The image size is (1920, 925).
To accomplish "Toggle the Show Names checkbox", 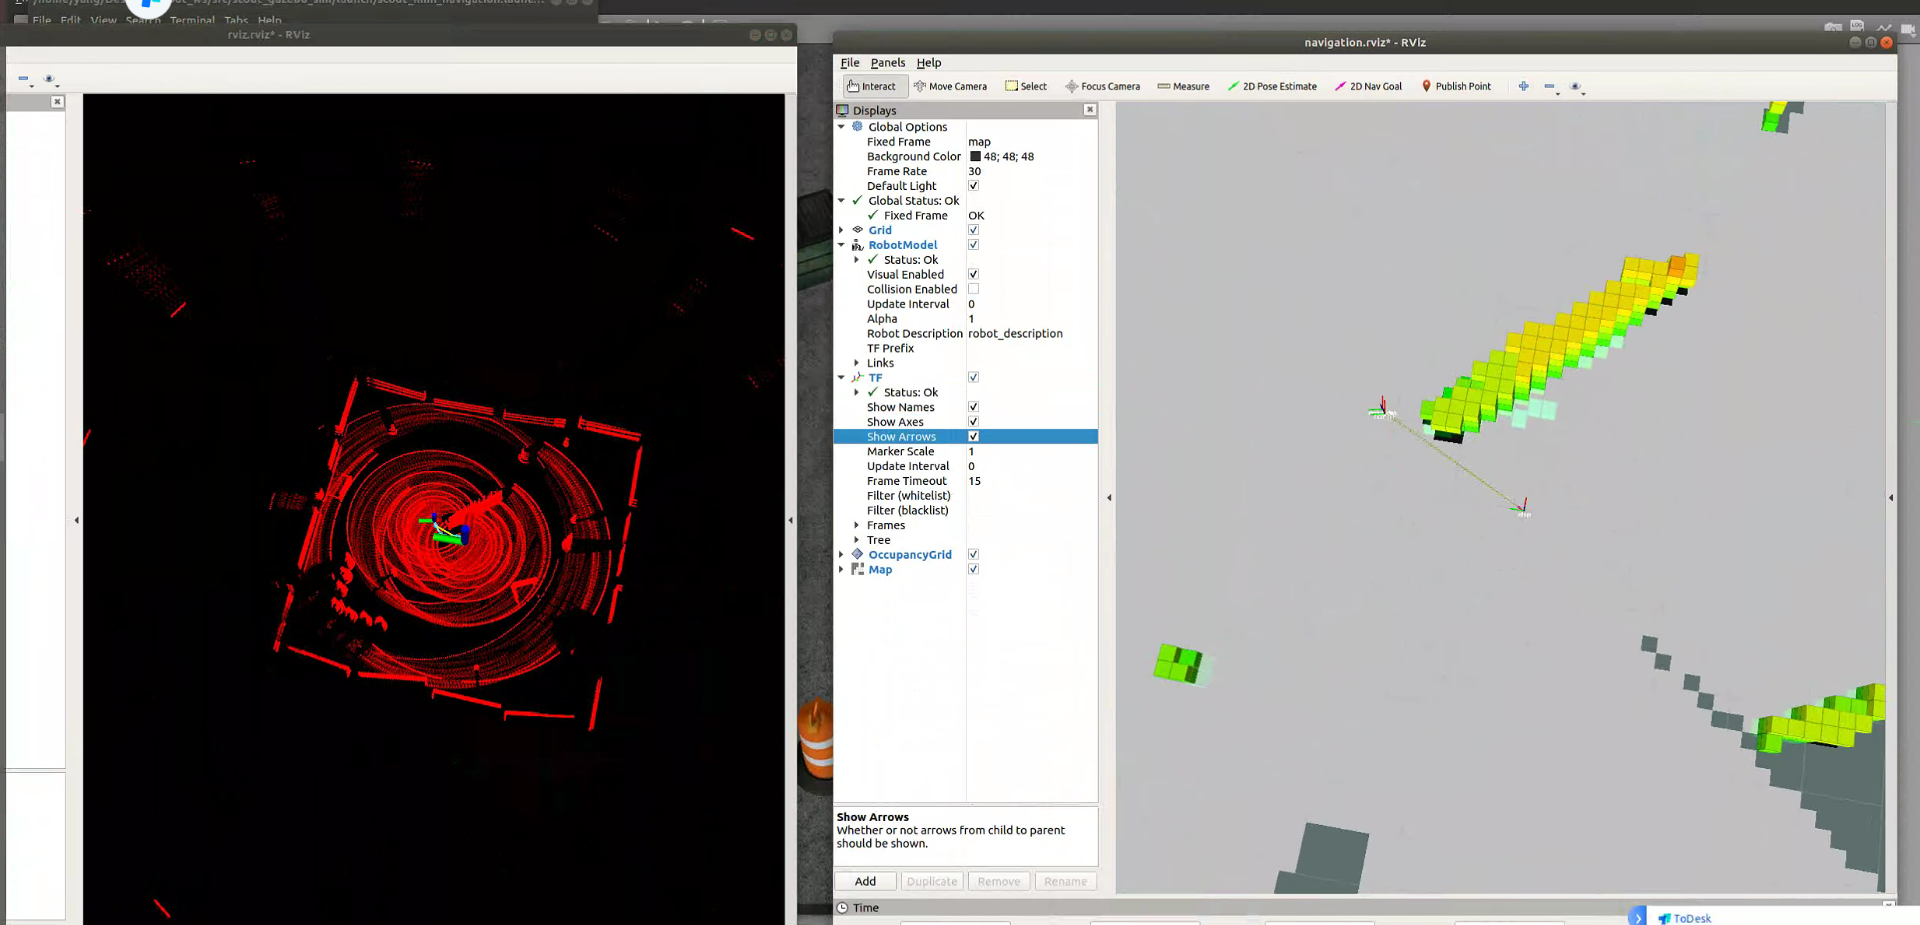I will click(x=973, y=407).
